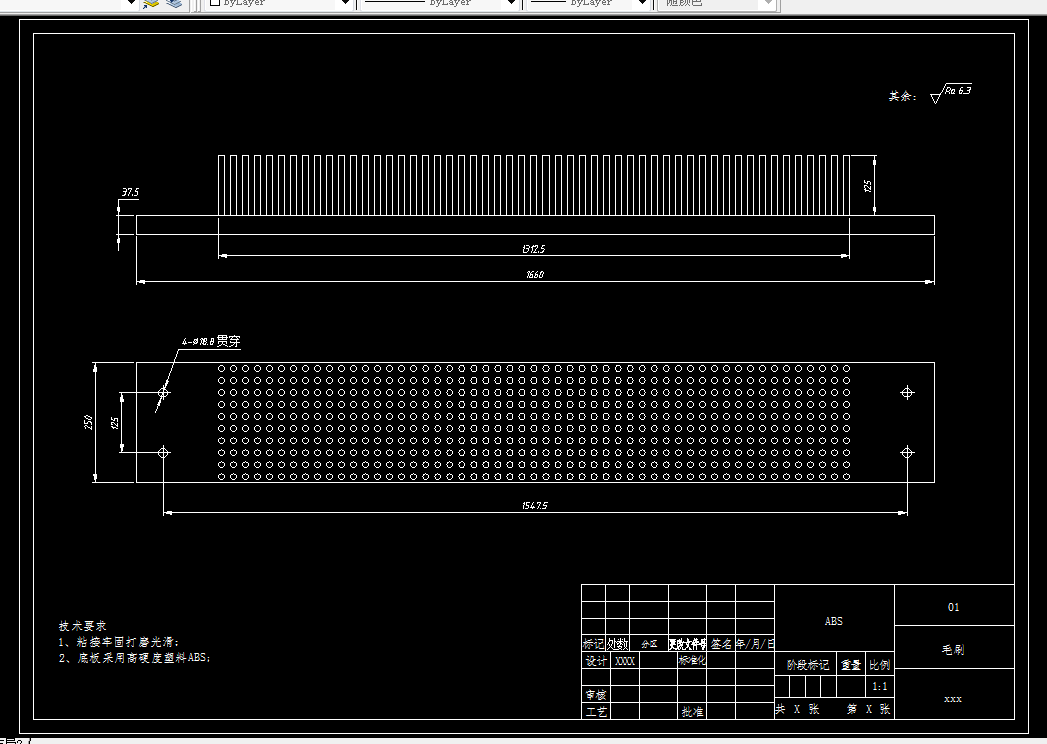The height and width of the screenshot is (744, 1047).
Task: Click the layer states manager icon
Action: coord(174,3)
